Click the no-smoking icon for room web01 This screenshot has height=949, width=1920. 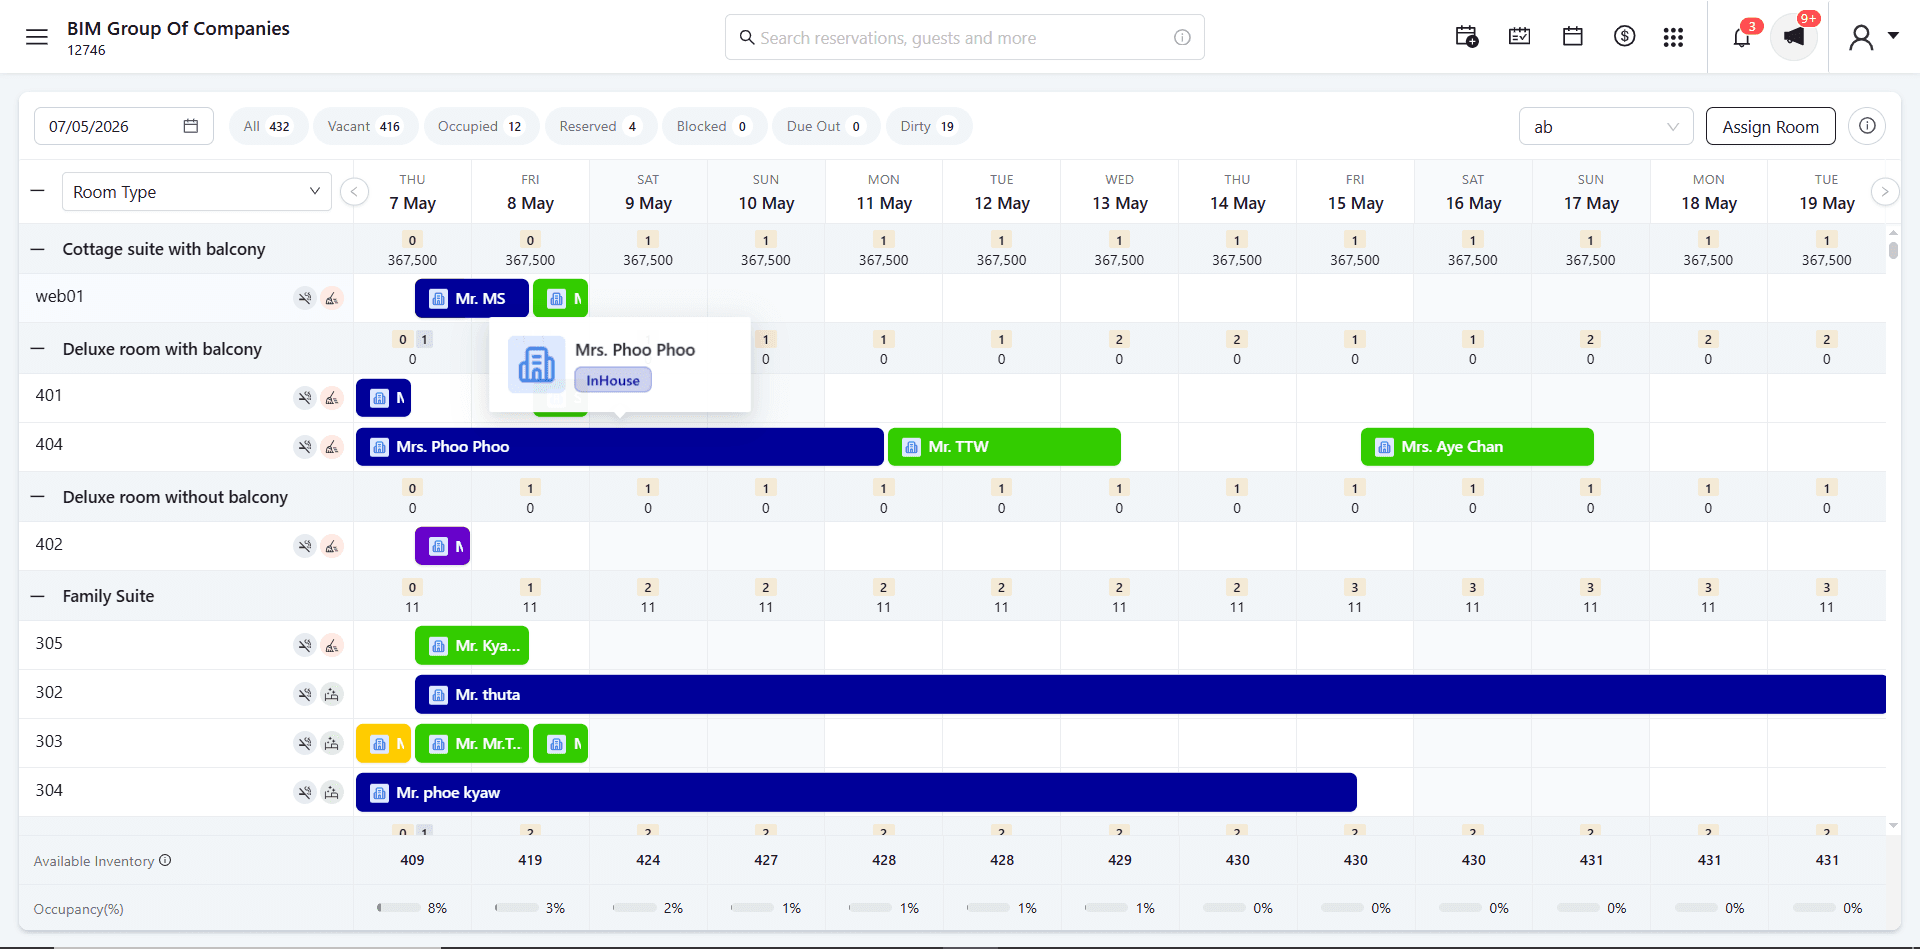pos(305,298)
